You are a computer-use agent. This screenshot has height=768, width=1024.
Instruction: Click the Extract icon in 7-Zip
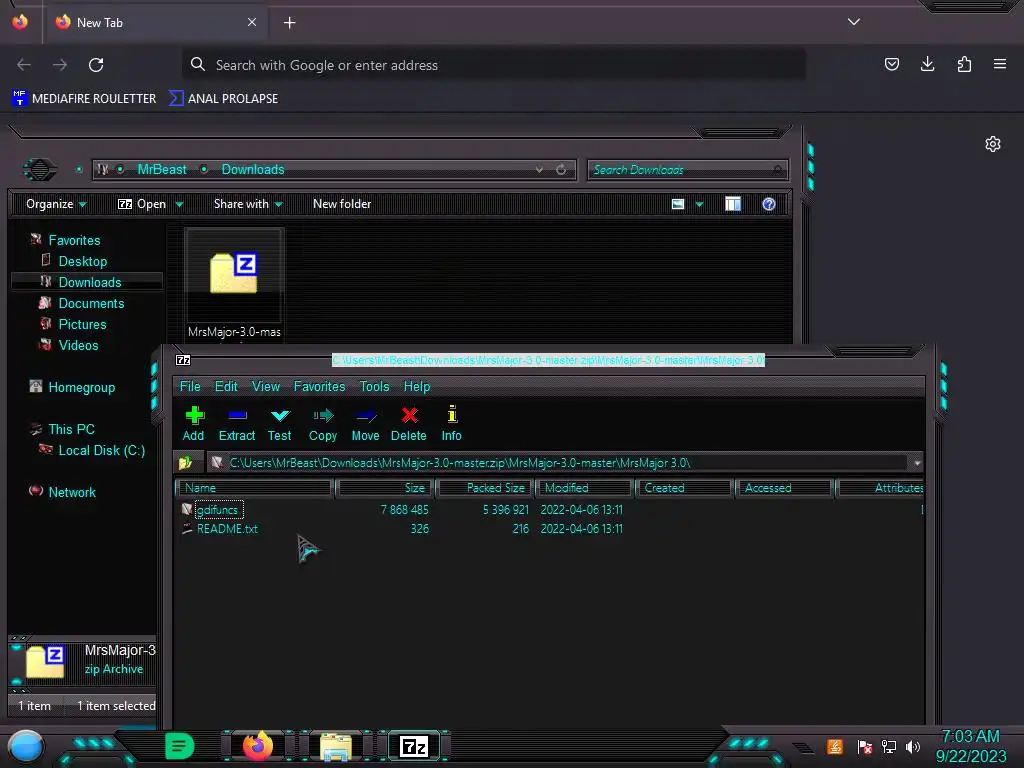pyautogui.click(x=236, y=424)
